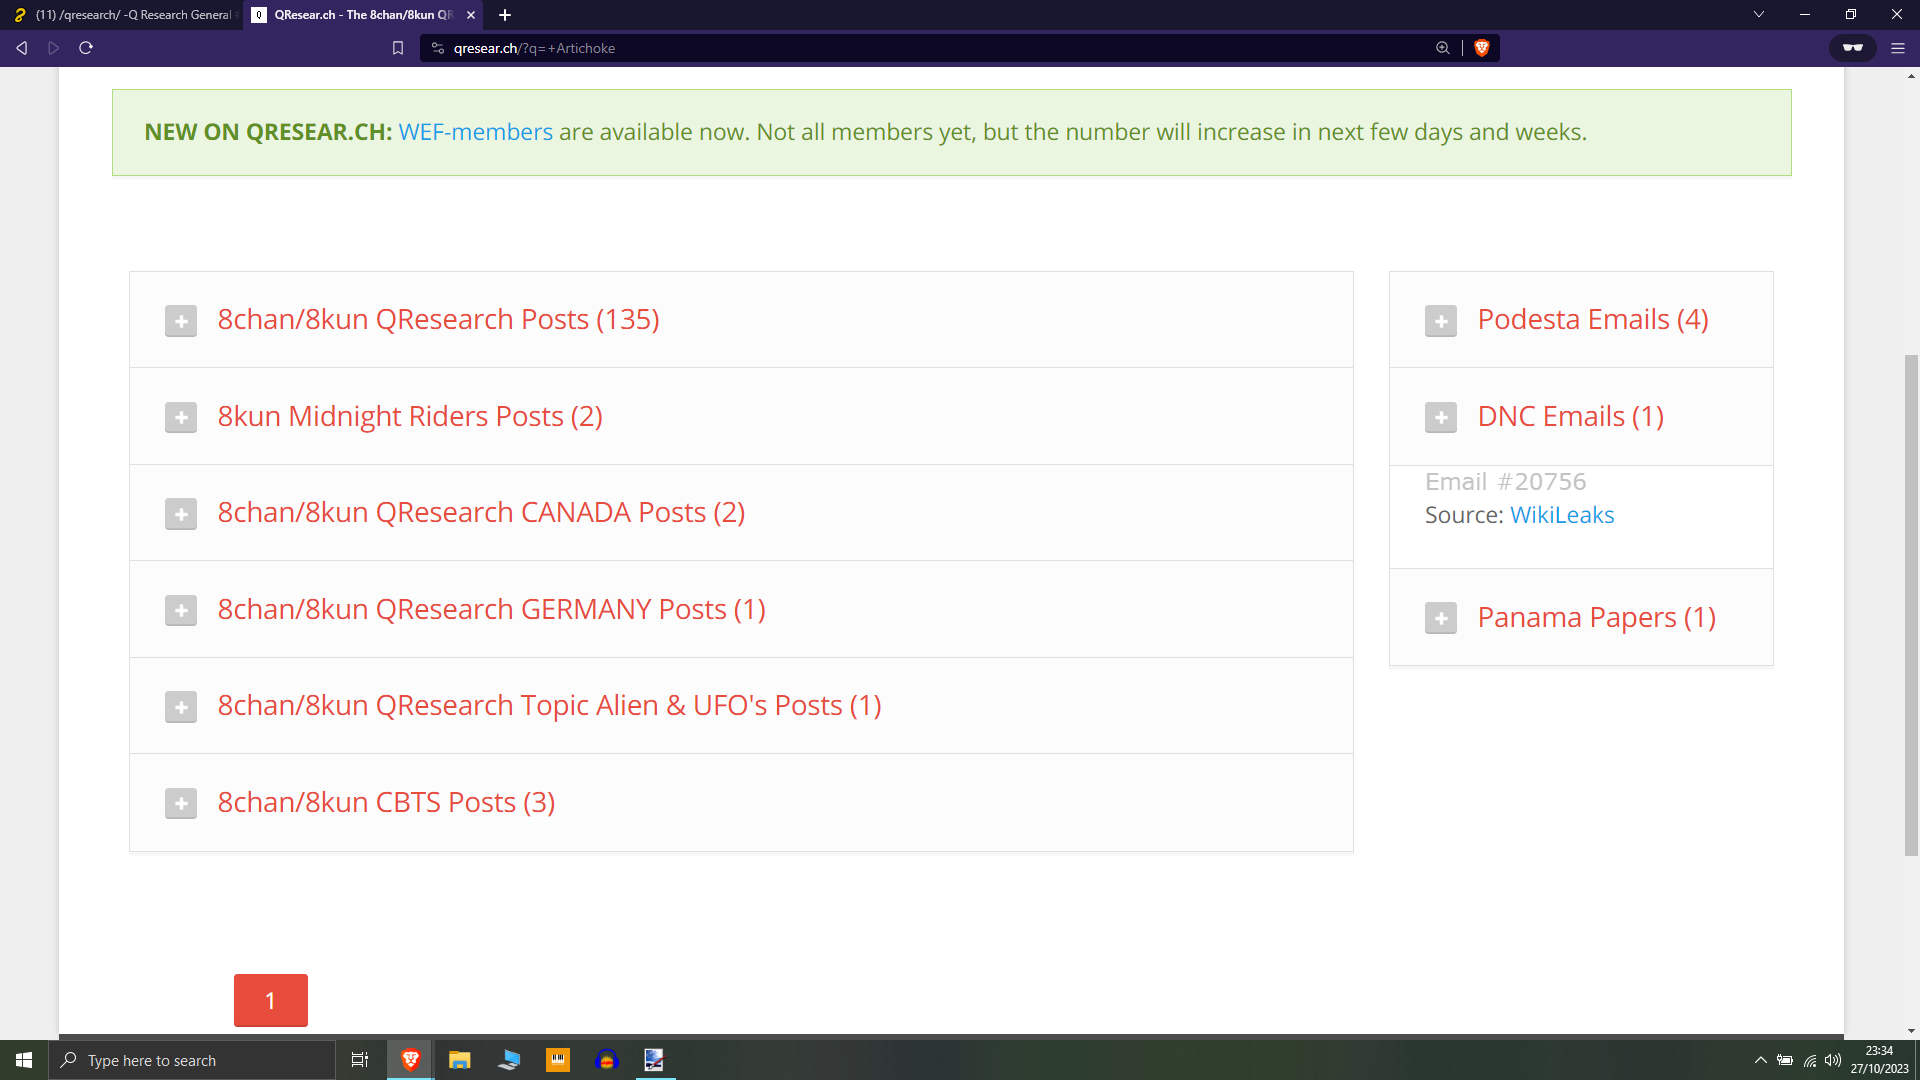Open Podesta Emails (4) heading
This screenshot has height=1080, width=1920.
[1593, 319]
